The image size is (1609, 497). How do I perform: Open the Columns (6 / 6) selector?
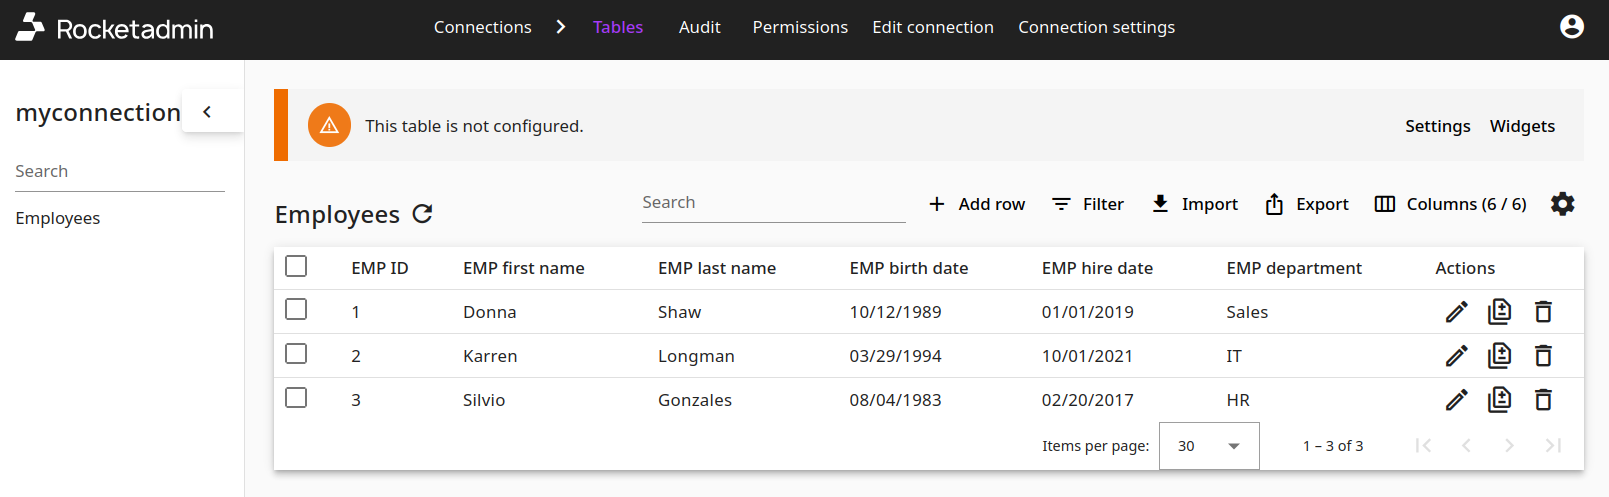[x=1451, y=204]
